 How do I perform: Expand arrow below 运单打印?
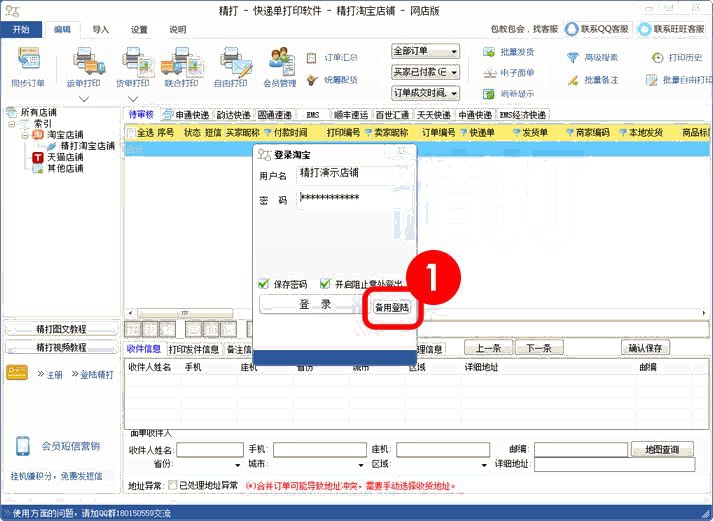(x=84, y=99)
